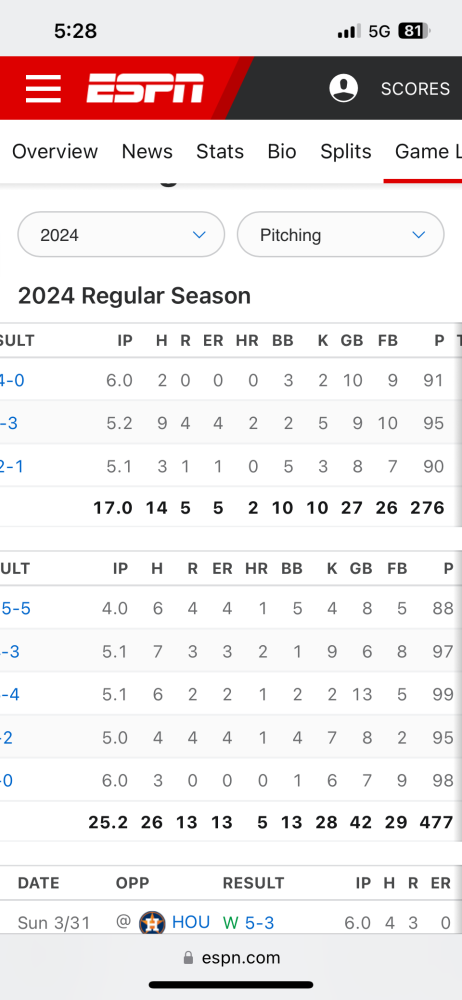Tap the chevron in the 2024 selector
The width and height of the screenshot is (462, 1000).
[199, 235]
